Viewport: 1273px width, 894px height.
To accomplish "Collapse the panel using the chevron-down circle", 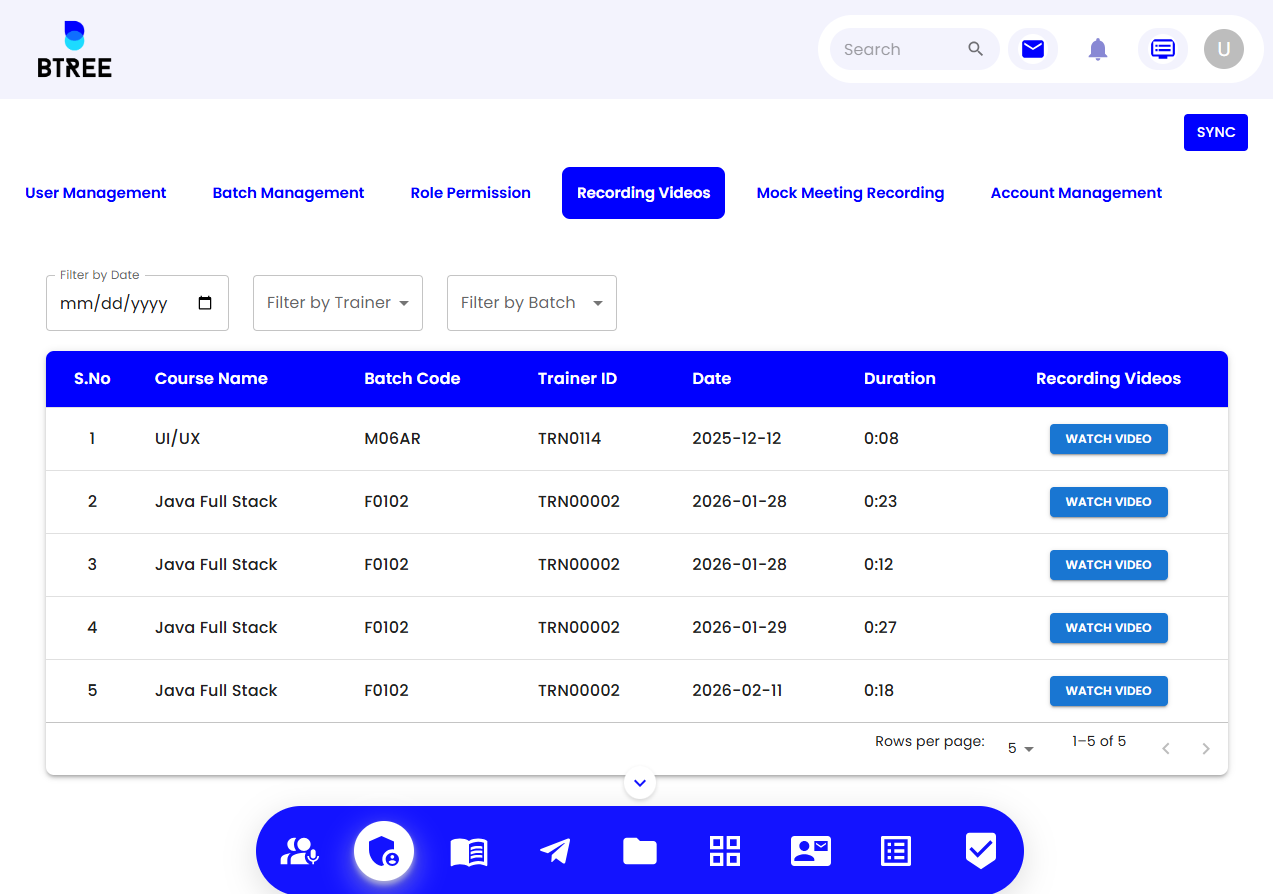I will click(x=640, y=782).
